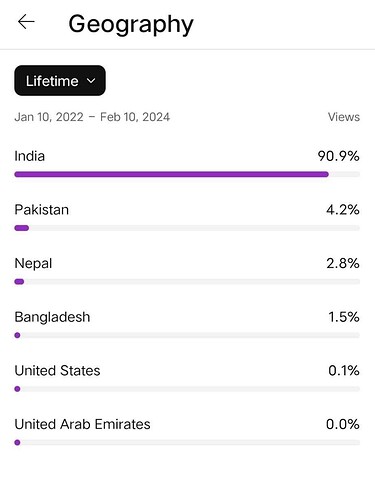Image resolution: width=375 pixels, height=500 pixels.
Task: Click India's 90.9% value
Action: tap(338, 156)
